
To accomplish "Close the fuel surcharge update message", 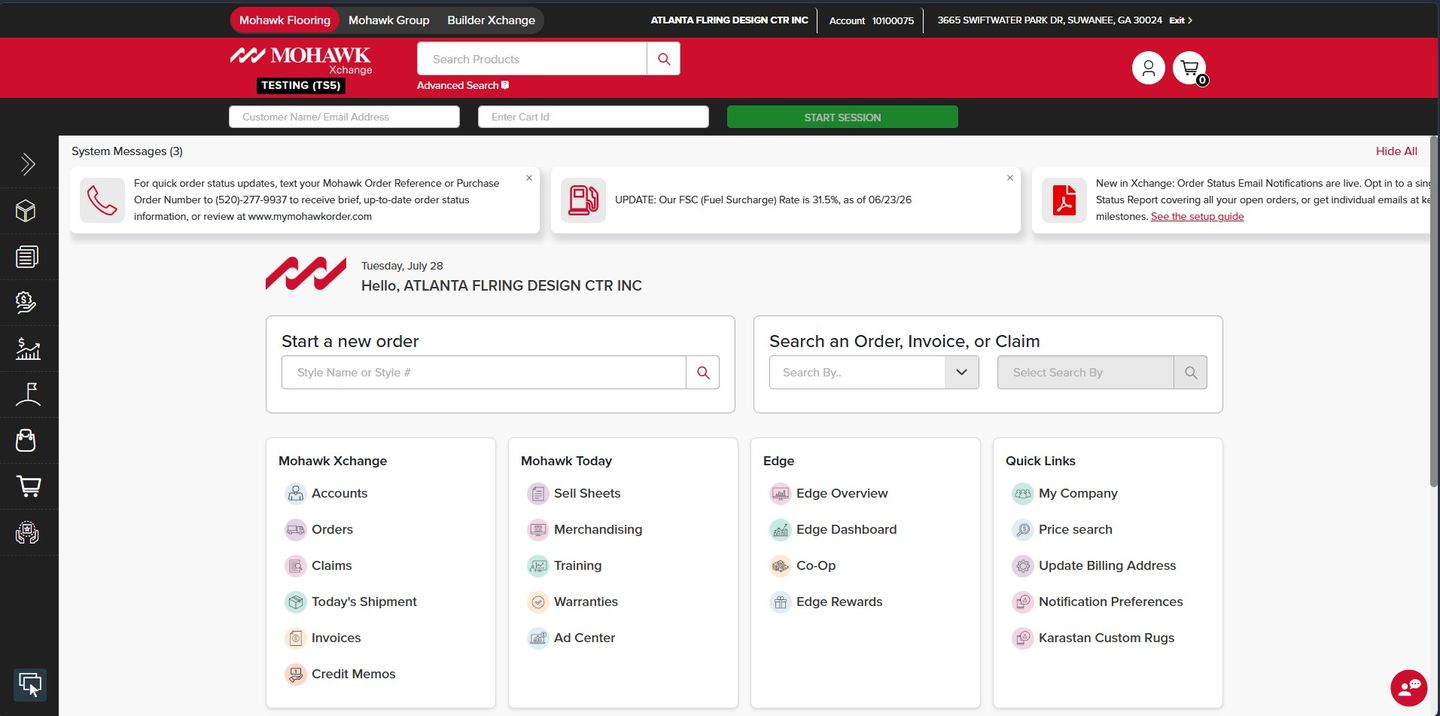I will [1010, 178].
